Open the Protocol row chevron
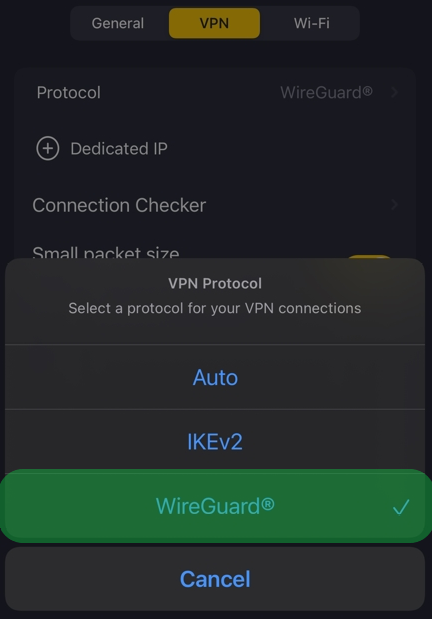 tap(394, 92)
